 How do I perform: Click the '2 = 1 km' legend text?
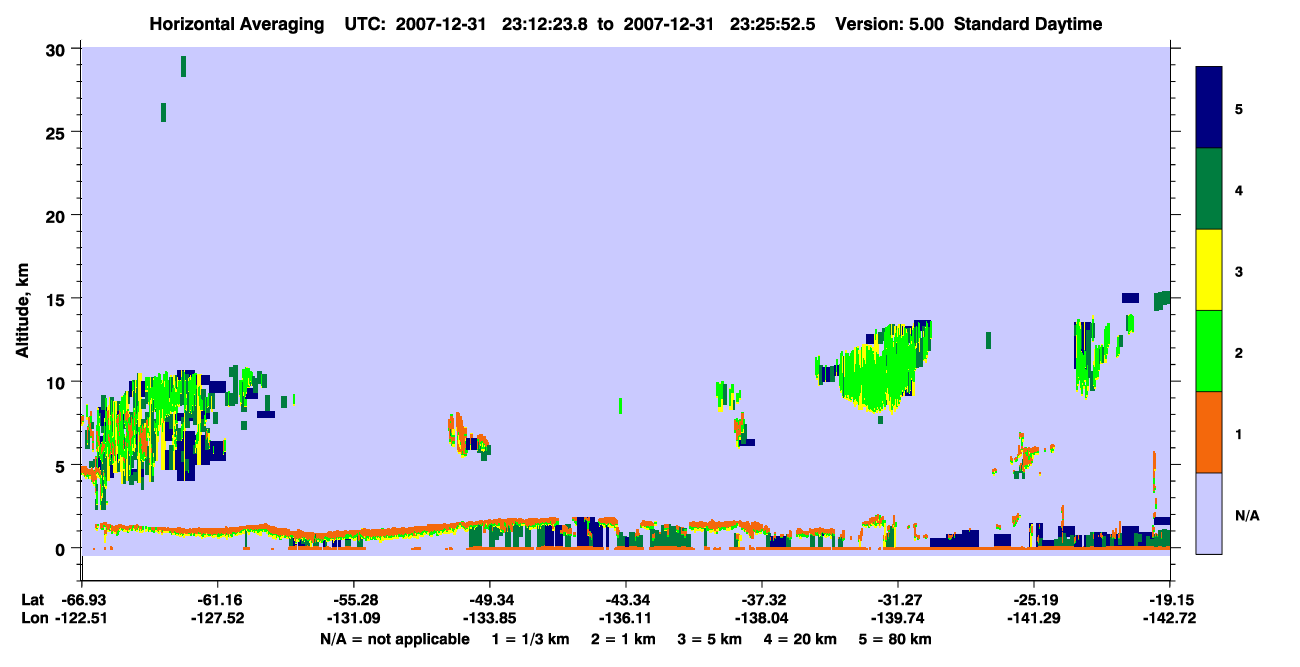coord(625,639)
